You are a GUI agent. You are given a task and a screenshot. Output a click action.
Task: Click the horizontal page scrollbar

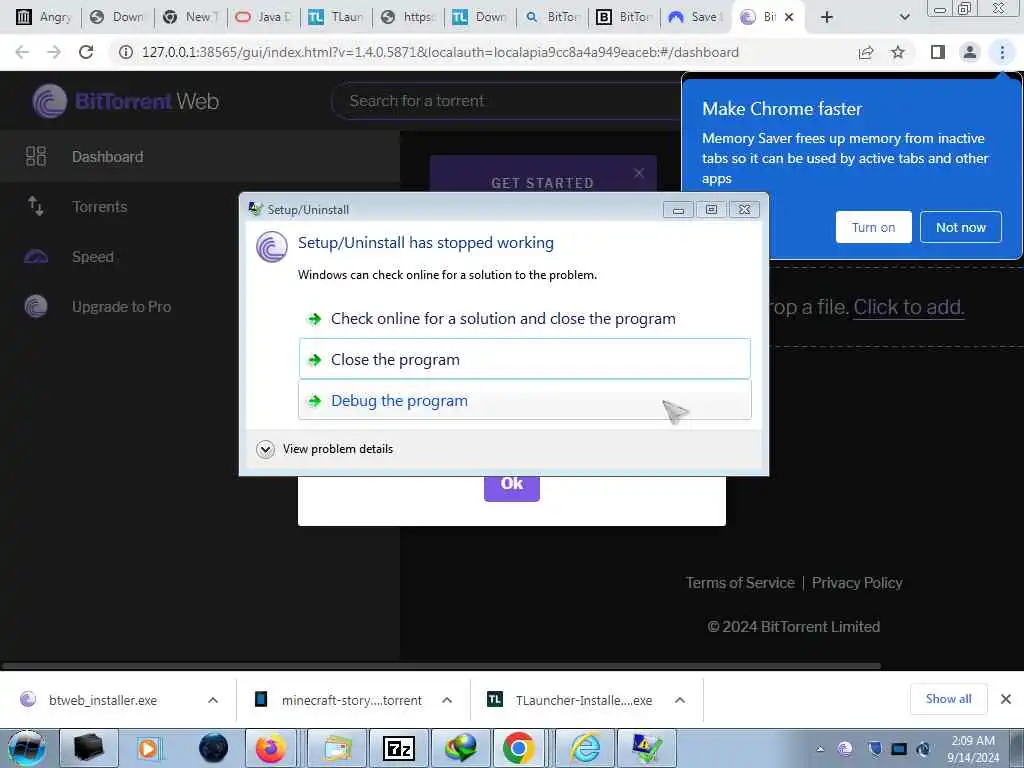pos(441,666)
